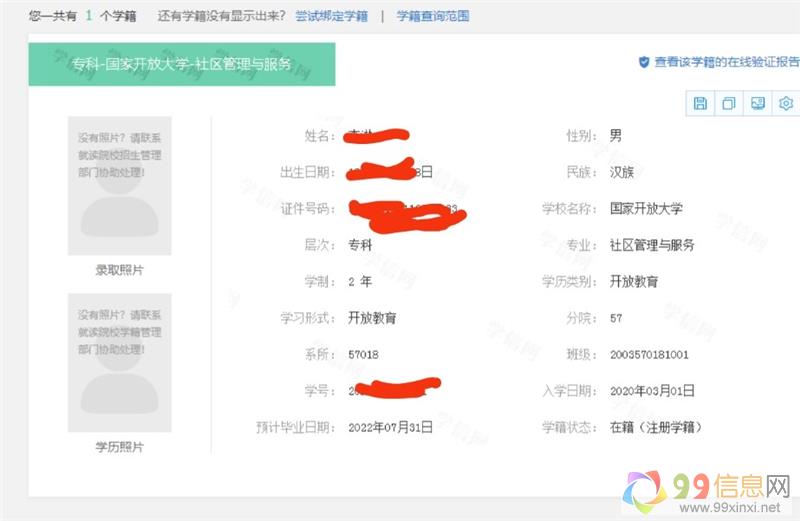Click the 录取照片 caption label

click(119, 270)
